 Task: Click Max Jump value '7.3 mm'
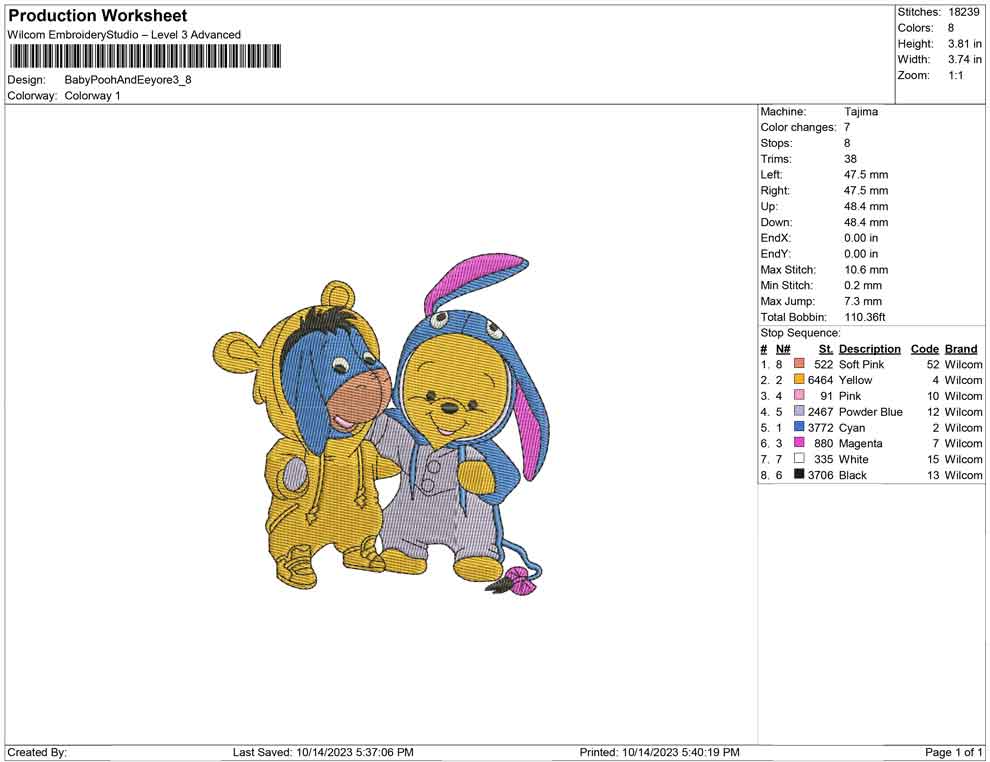click(x=863, y=301)
